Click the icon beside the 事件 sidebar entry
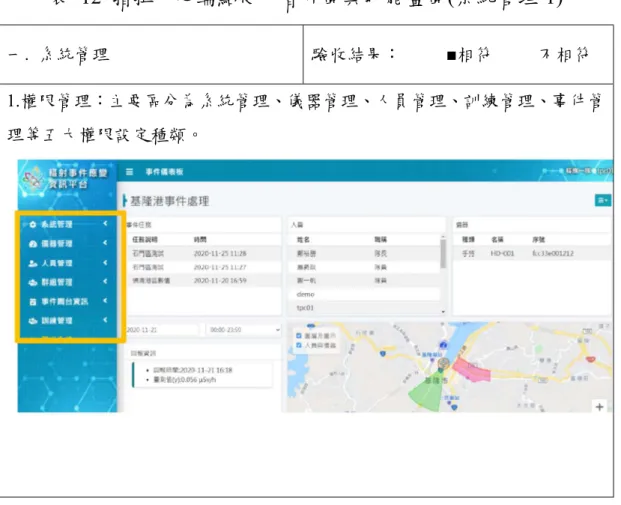 coord(33,302)
